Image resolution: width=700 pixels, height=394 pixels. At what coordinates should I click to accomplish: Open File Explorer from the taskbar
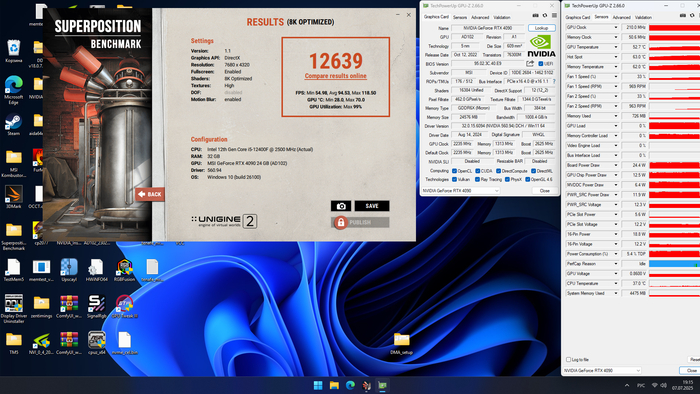pyautogui.click(x=334, y=385)
